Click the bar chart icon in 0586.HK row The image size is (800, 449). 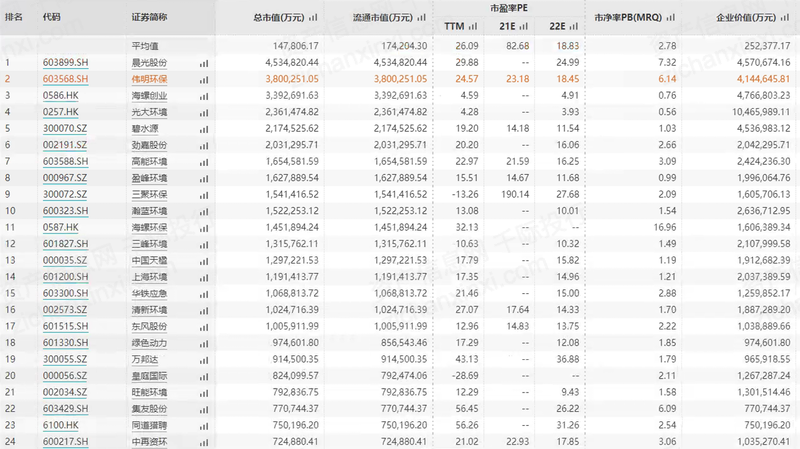pos(204,96)
